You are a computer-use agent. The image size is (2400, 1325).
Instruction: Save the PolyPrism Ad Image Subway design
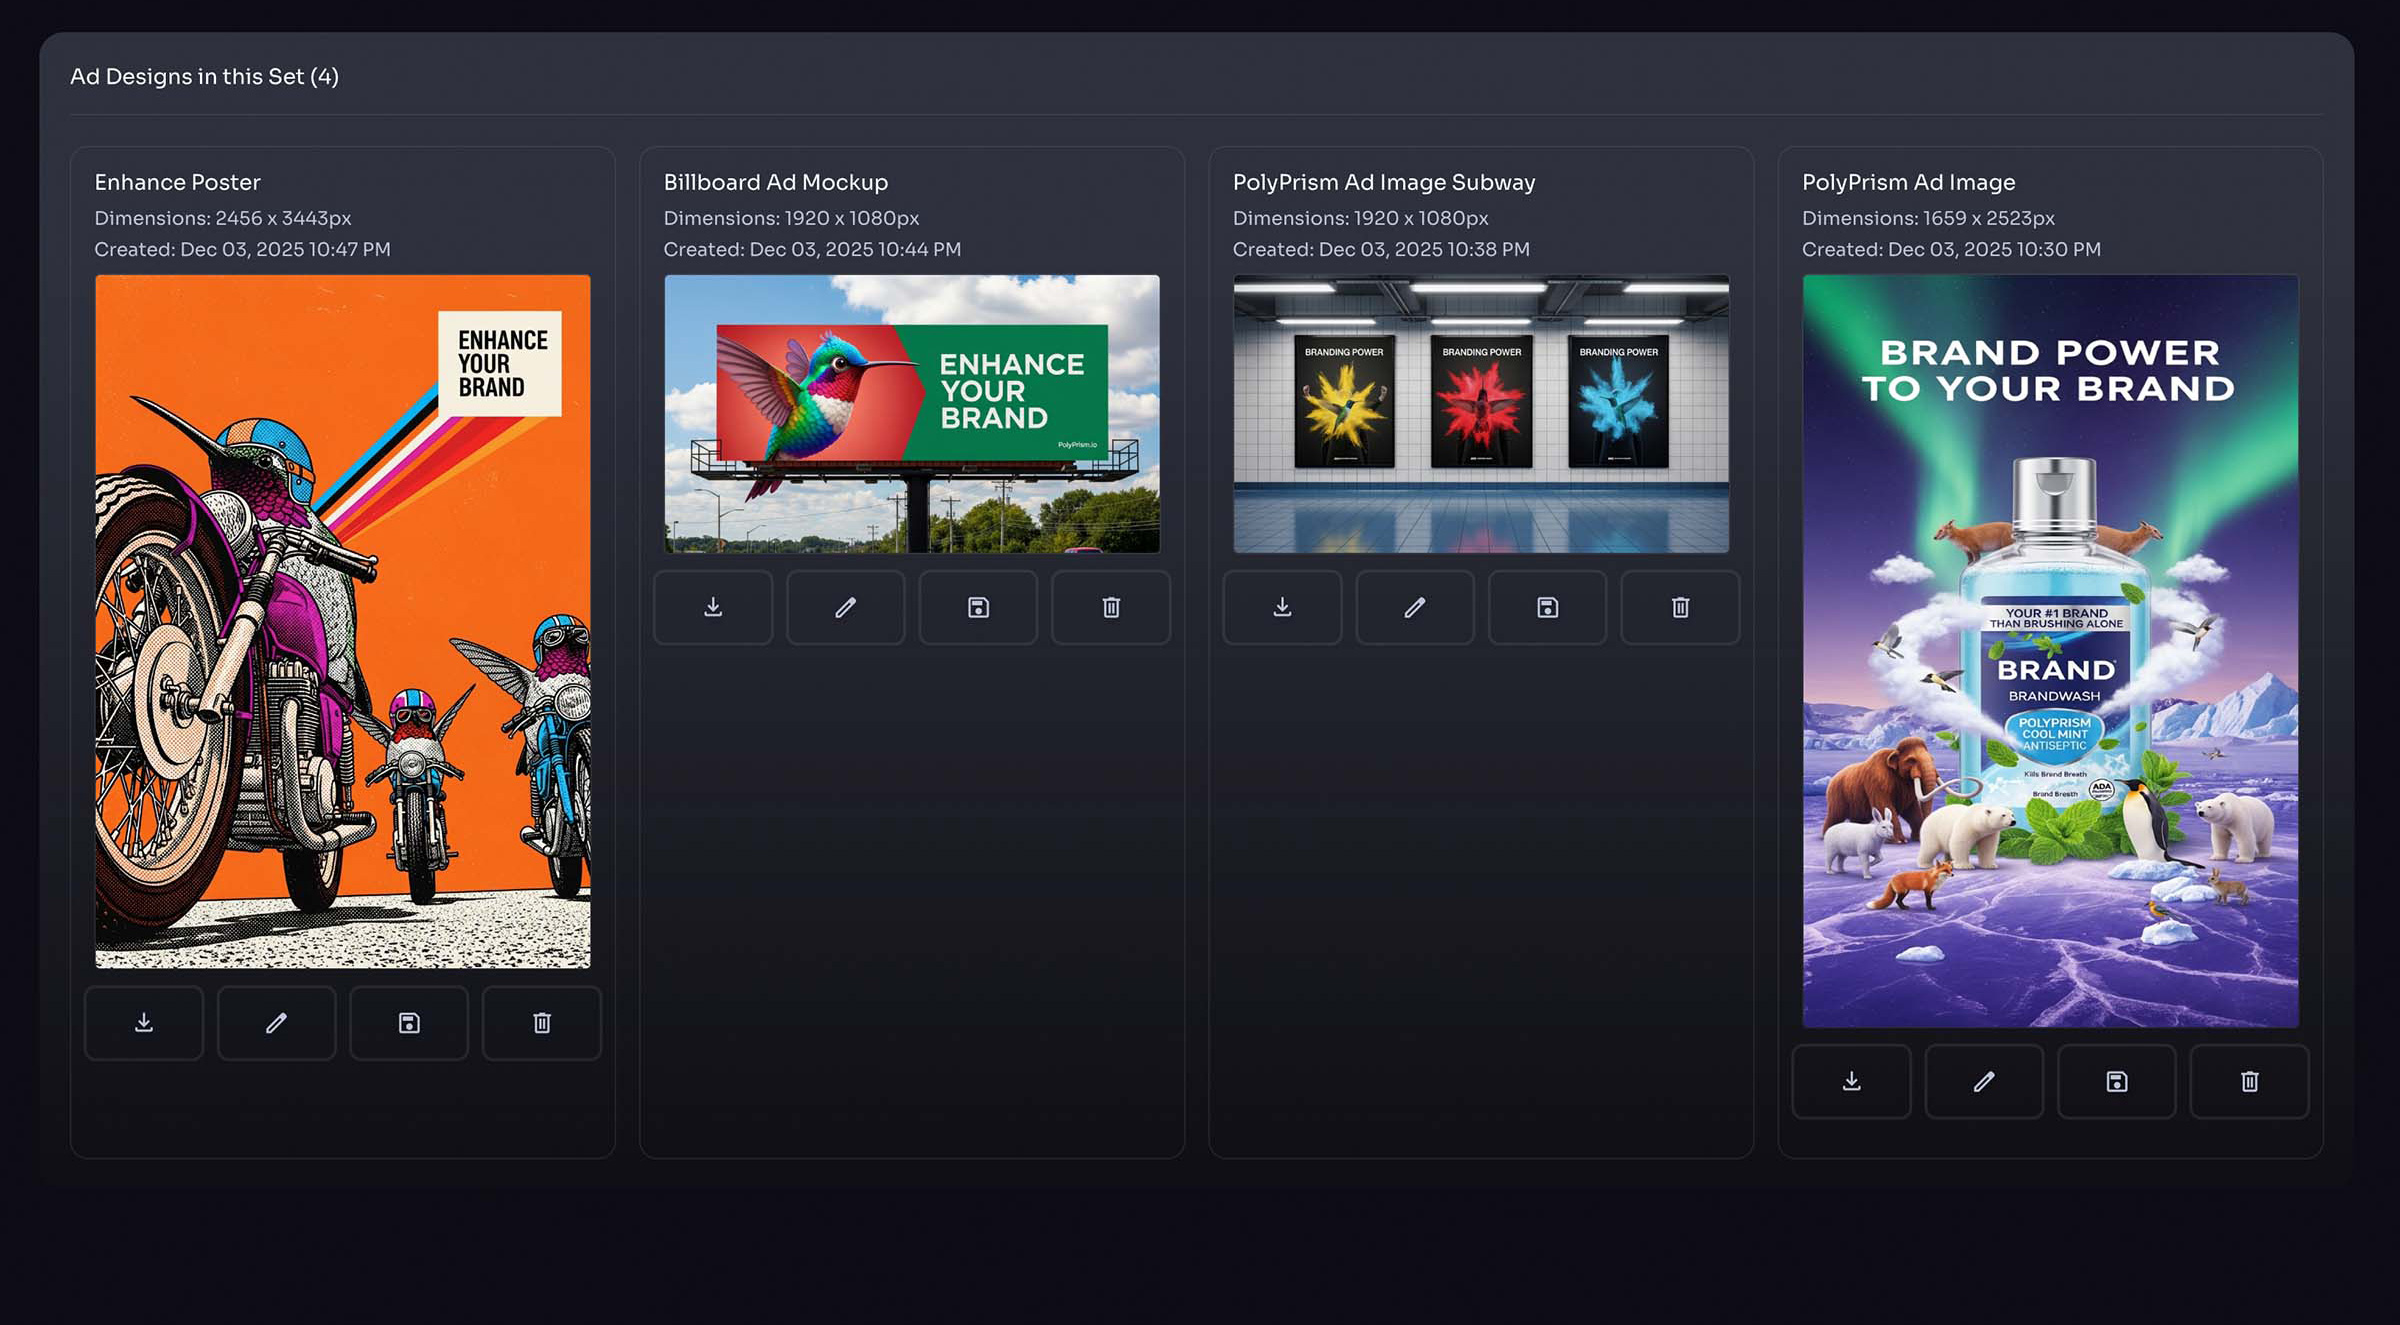1547,607
